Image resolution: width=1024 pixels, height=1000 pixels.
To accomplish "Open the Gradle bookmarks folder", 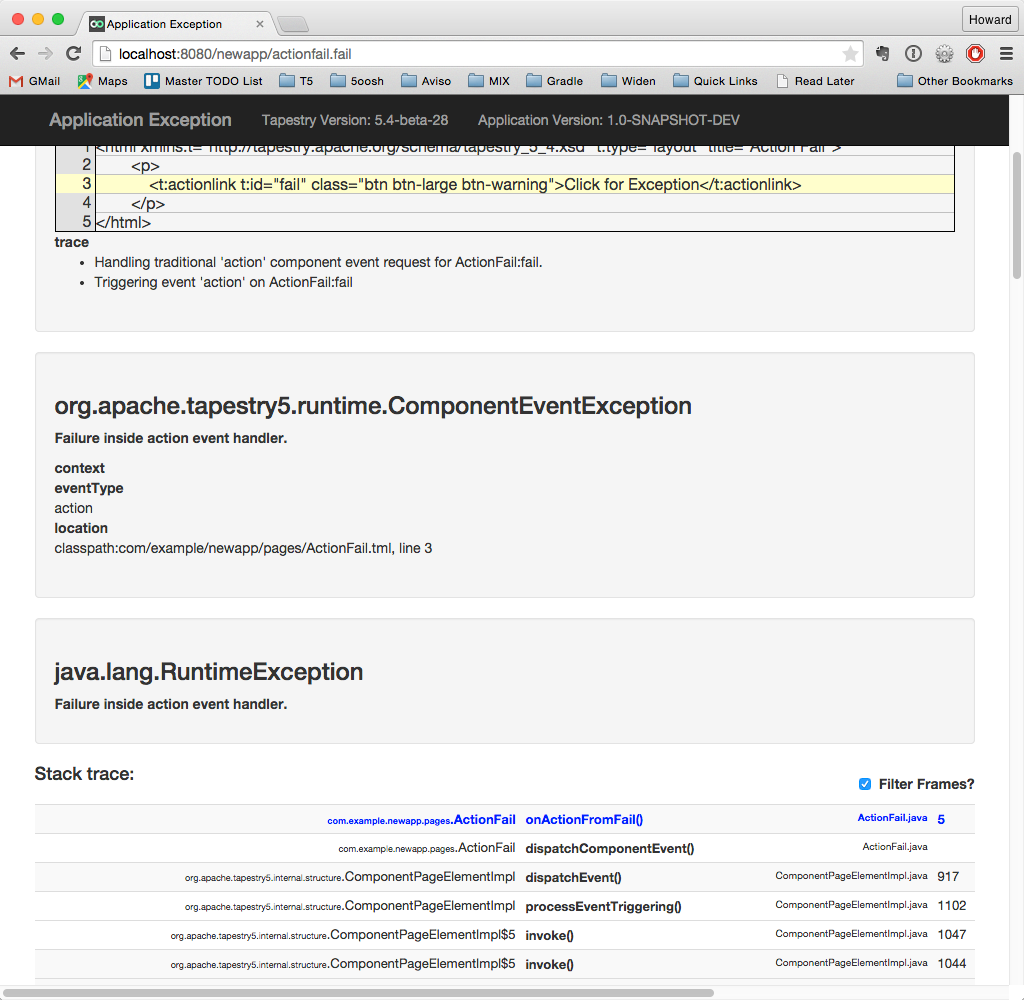I will pos(554,81).
